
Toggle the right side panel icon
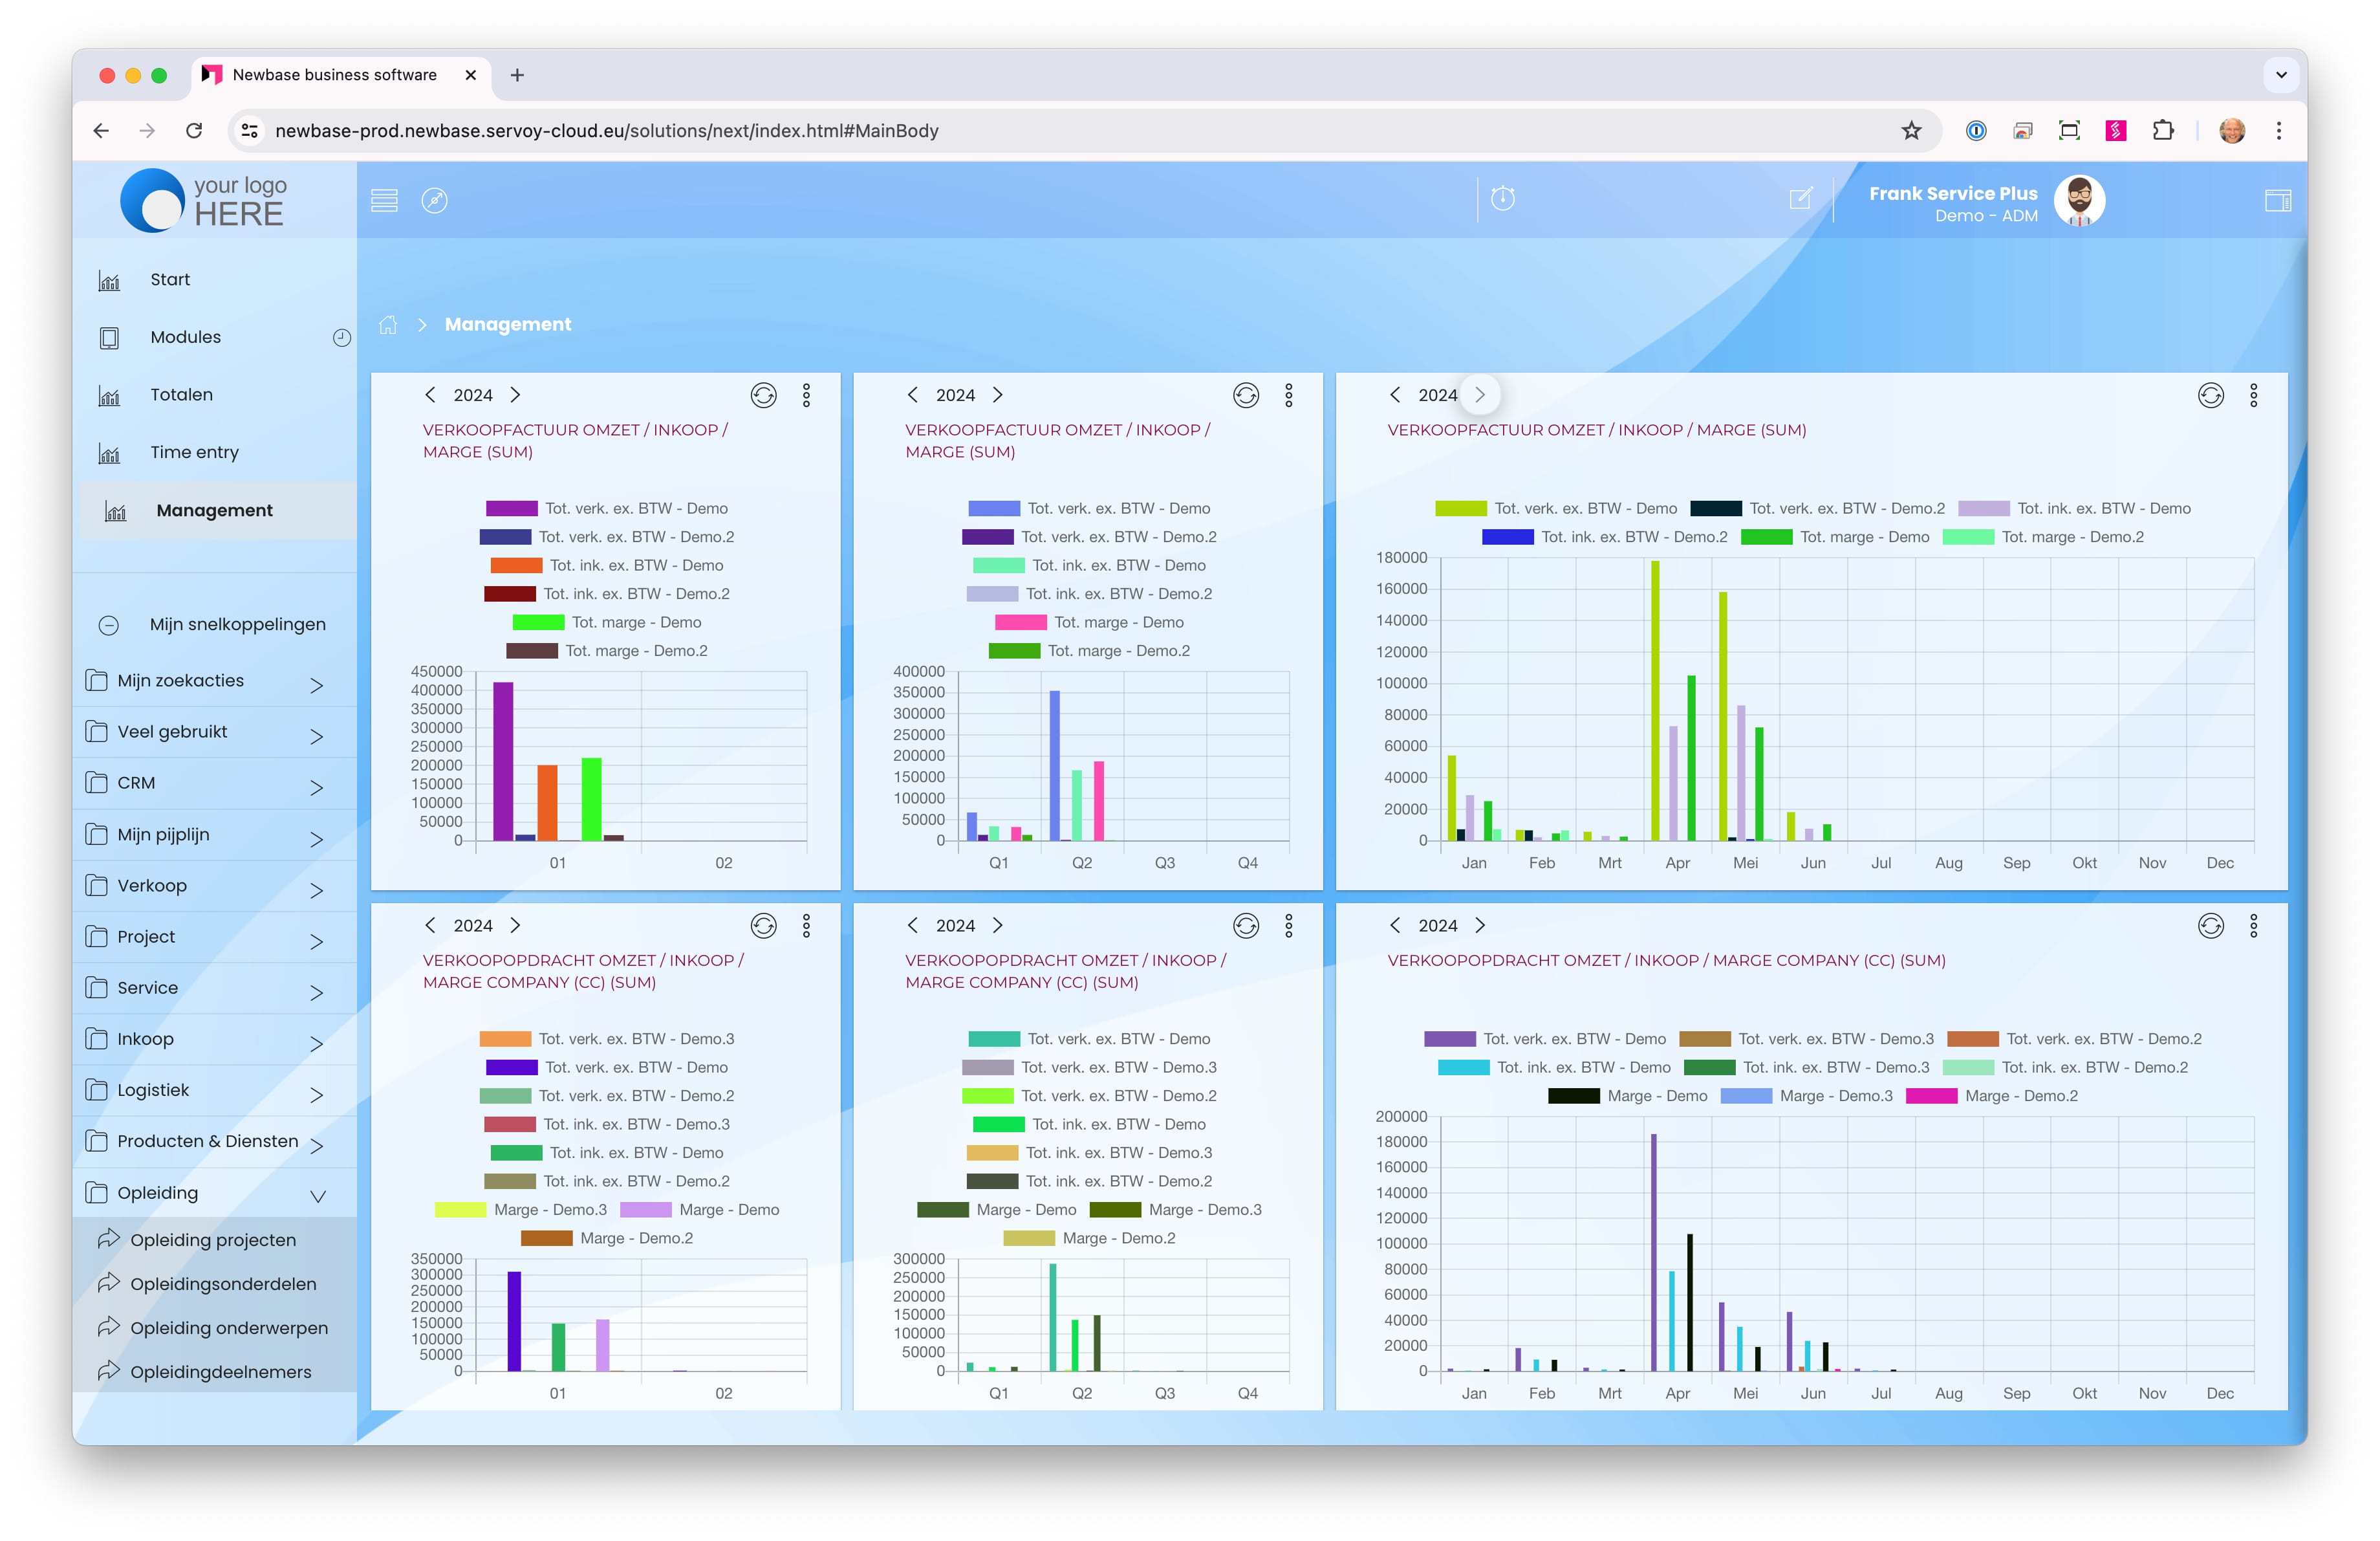(2277, 200)
